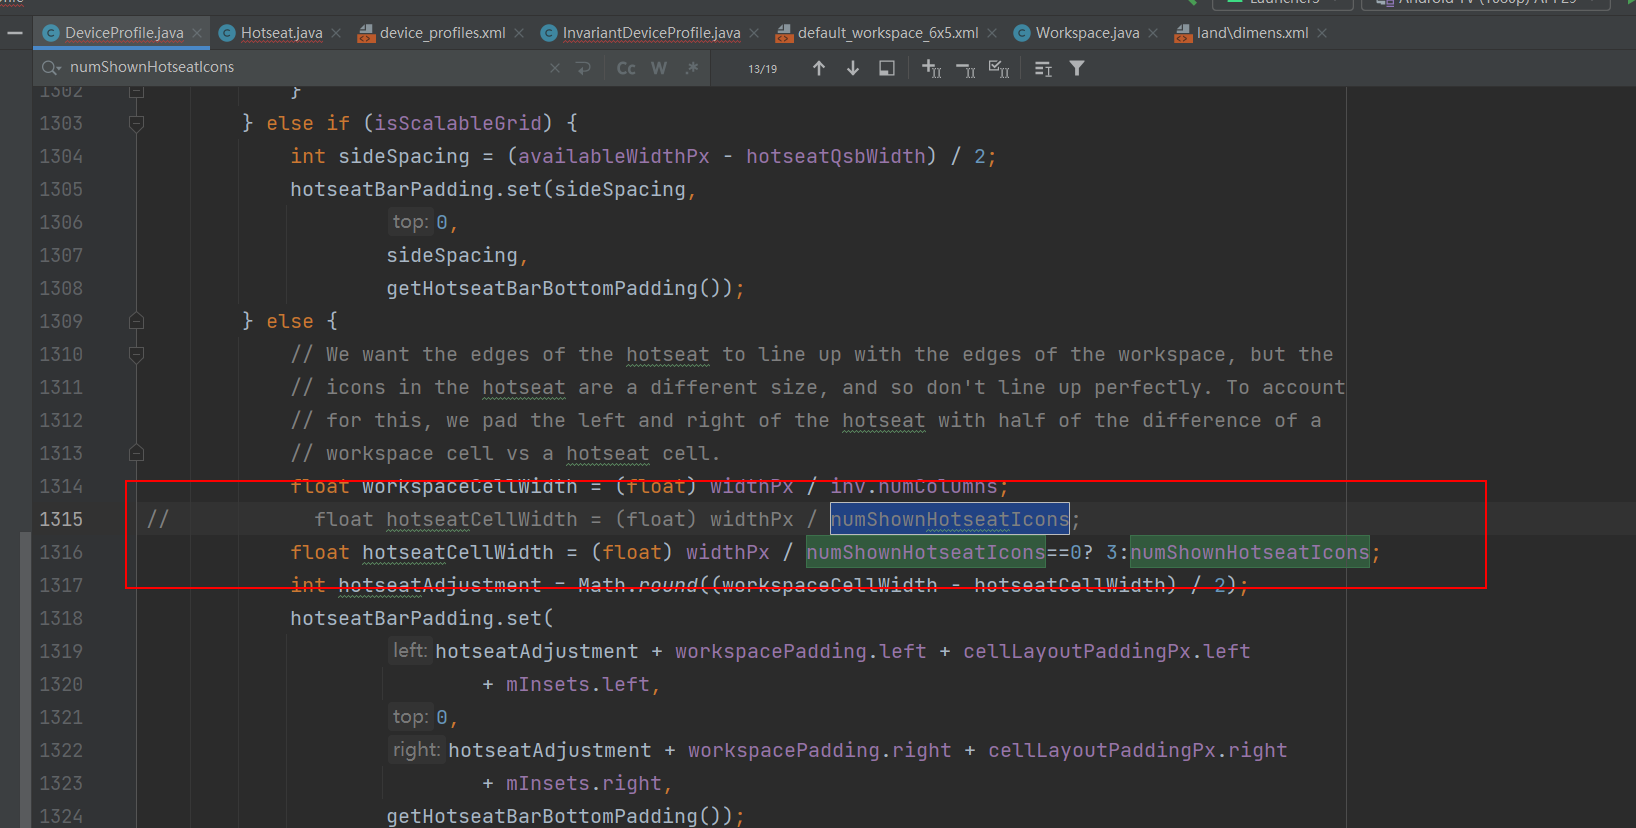Toggle Match Case (Cc) search option
Image resolution: width=1636 pixels, height=828 pixels.
[x=626, y=68]
